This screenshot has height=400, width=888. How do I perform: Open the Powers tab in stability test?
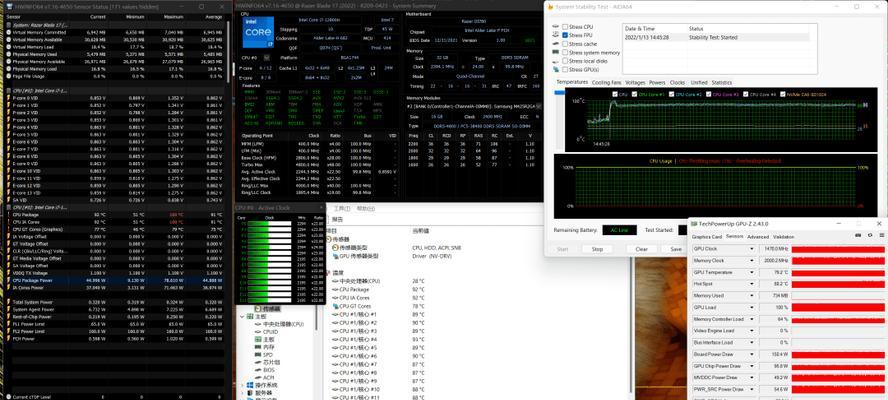(657, 83)
